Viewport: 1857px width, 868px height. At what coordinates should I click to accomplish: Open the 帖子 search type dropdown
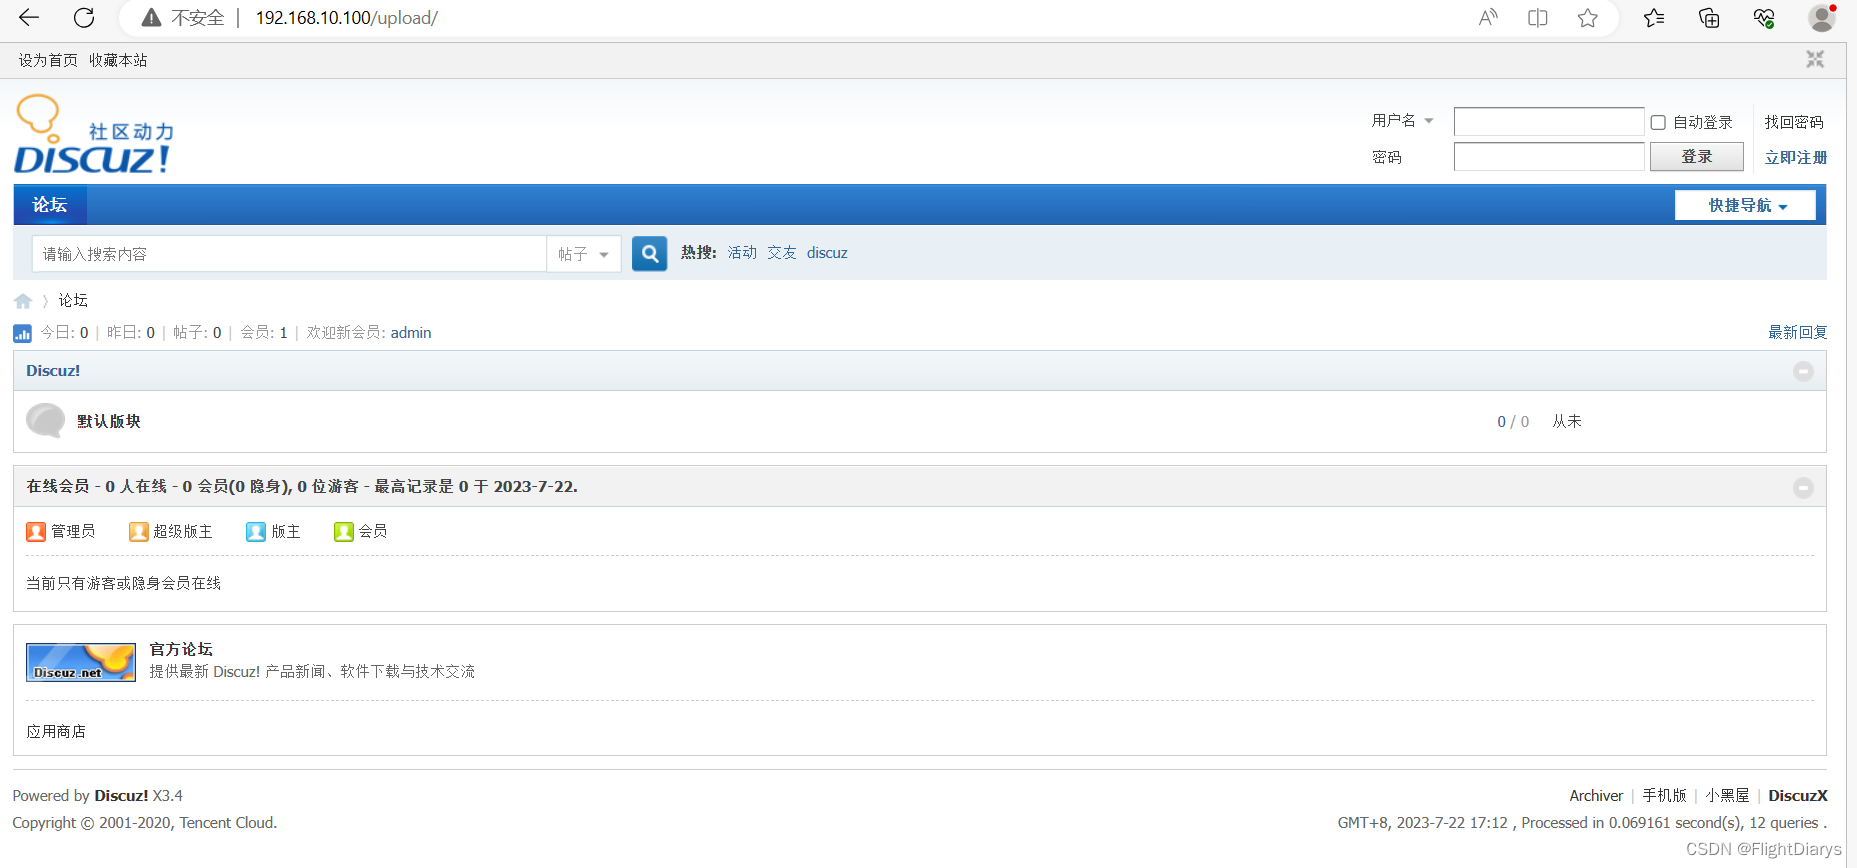(584, 254)
